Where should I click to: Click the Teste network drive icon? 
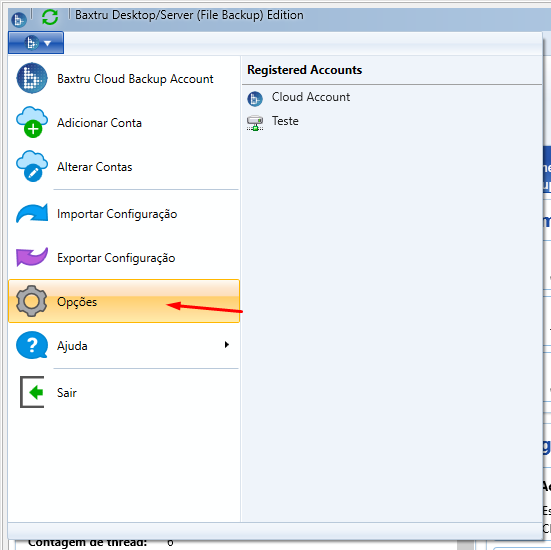point(255,123)
